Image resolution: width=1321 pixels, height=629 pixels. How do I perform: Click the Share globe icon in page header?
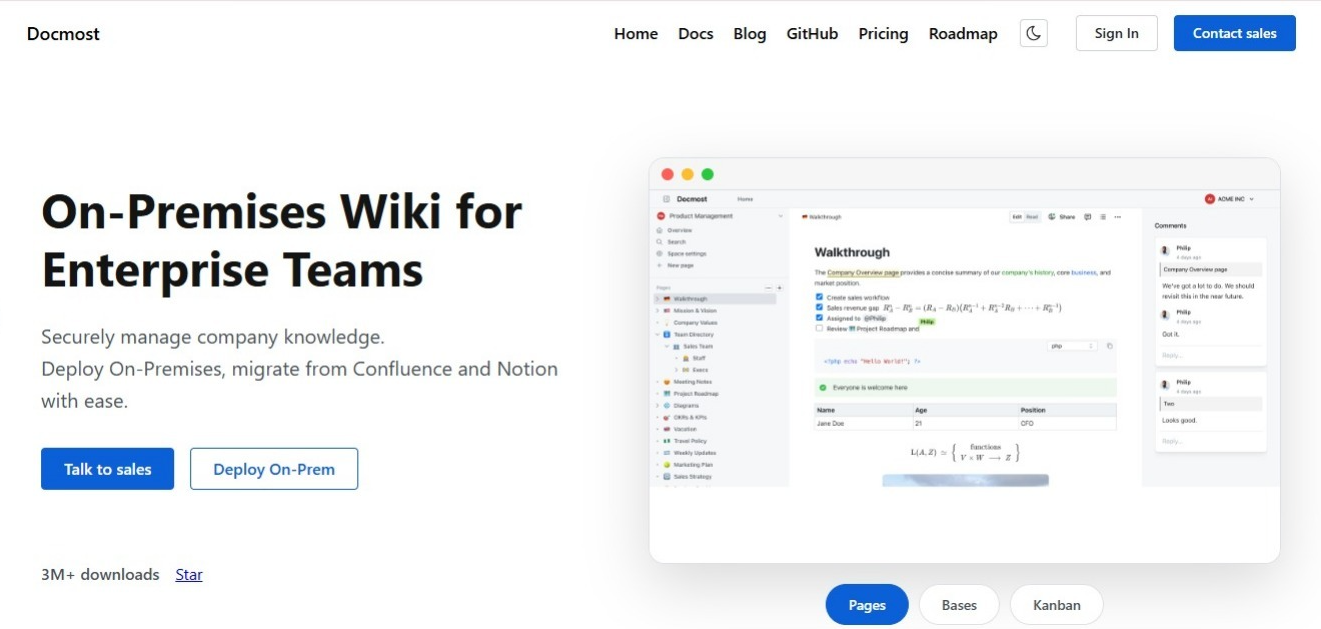coord(1052,216)
